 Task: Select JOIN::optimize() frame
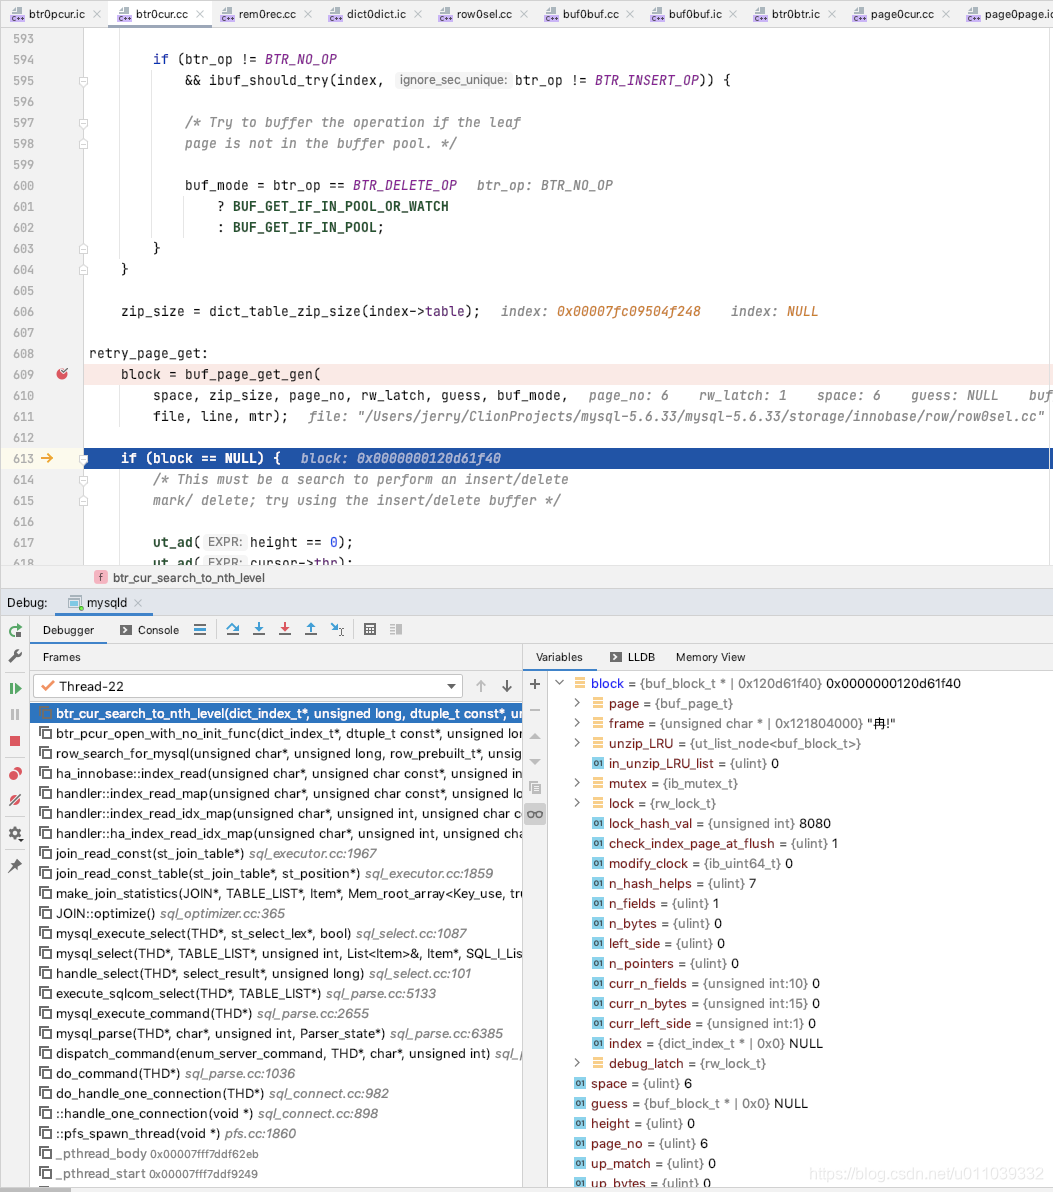[277, 913]
